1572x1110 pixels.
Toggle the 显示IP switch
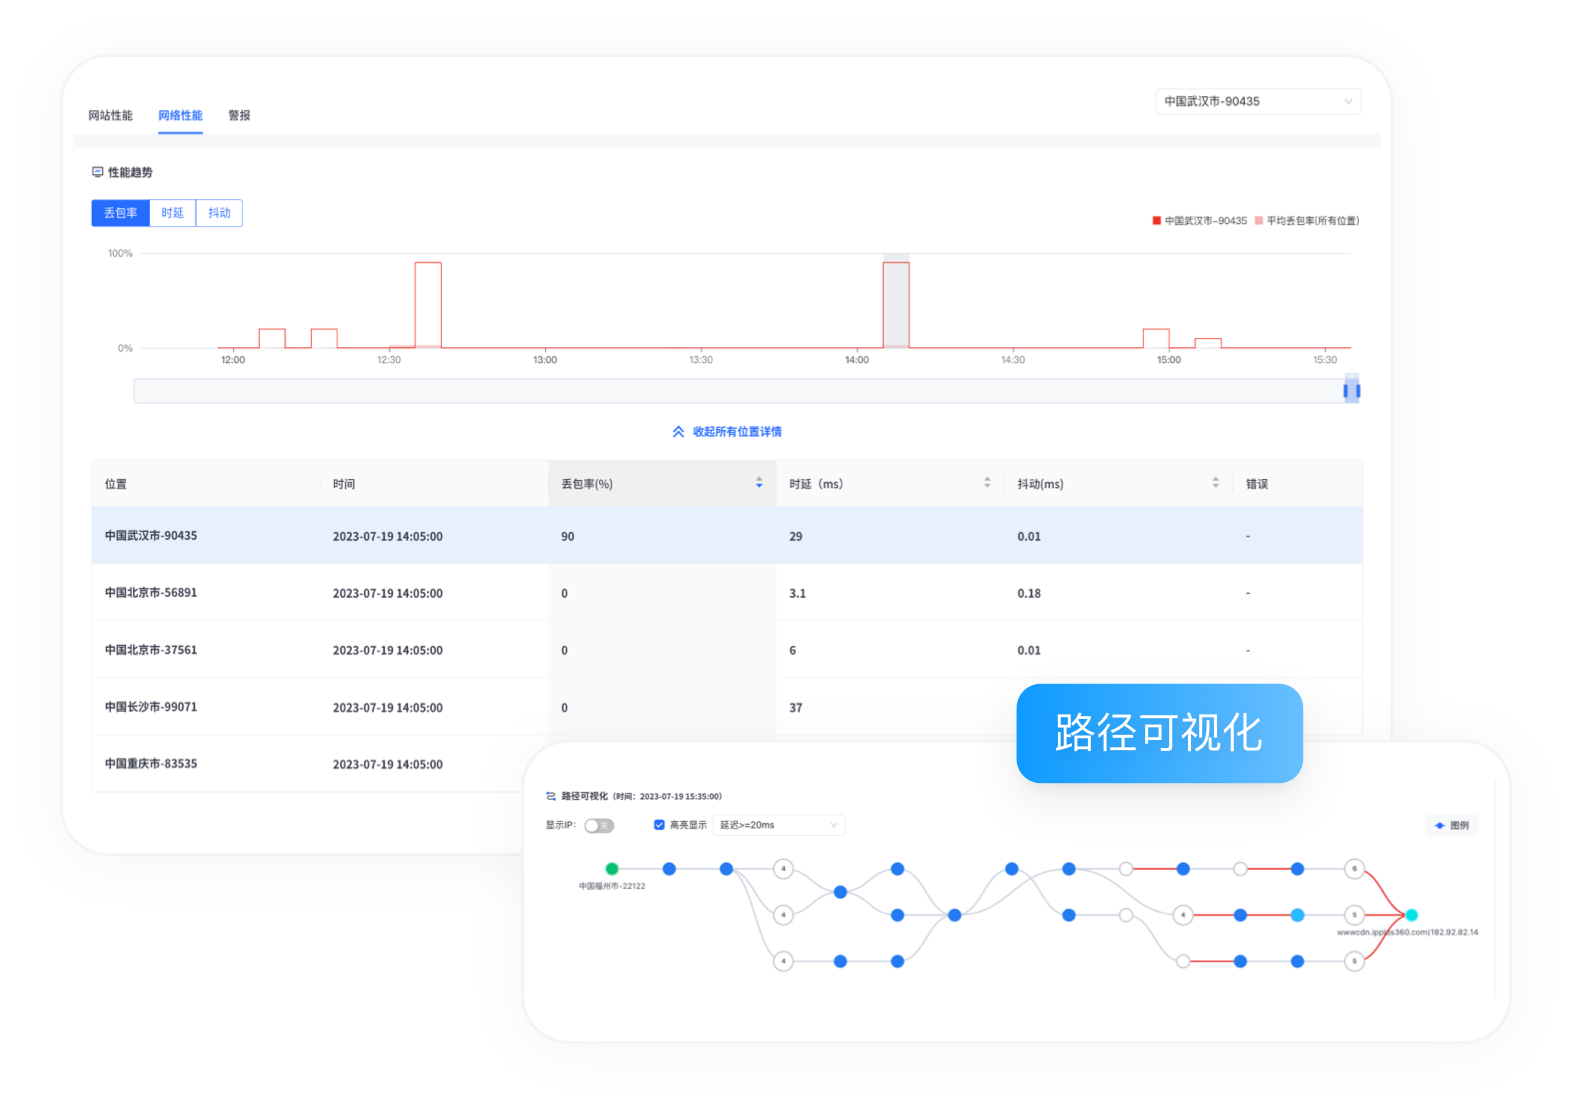(599, 826)
